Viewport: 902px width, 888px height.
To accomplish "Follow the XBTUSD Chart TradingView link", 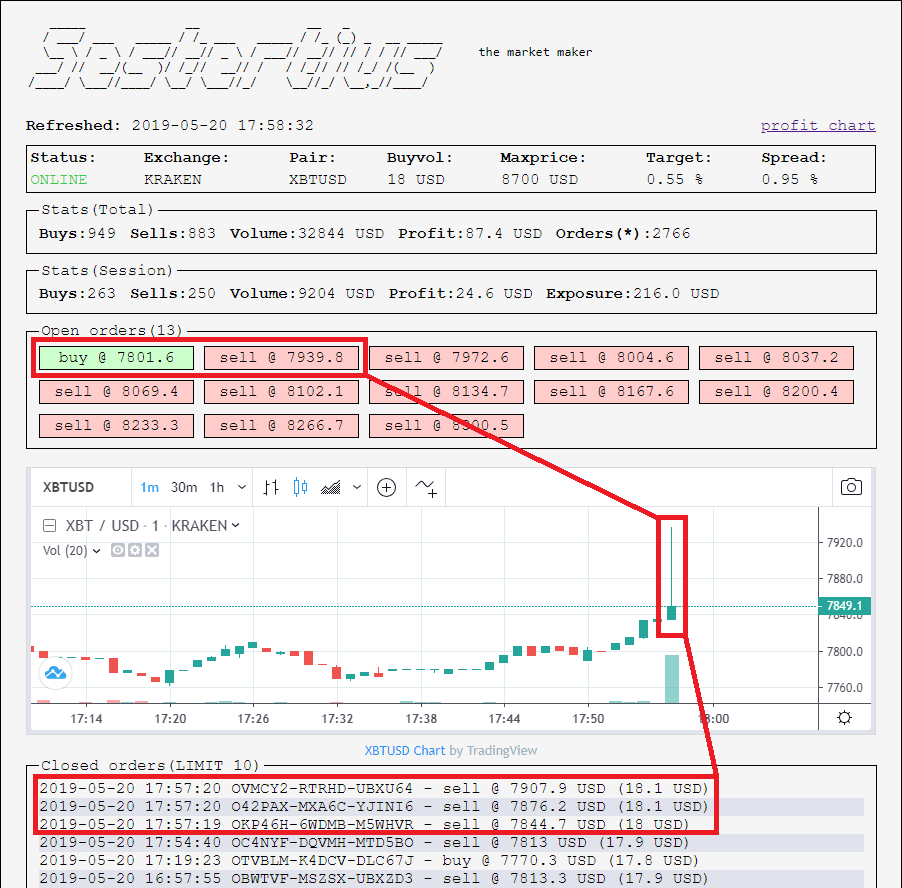I will (404, 751).
